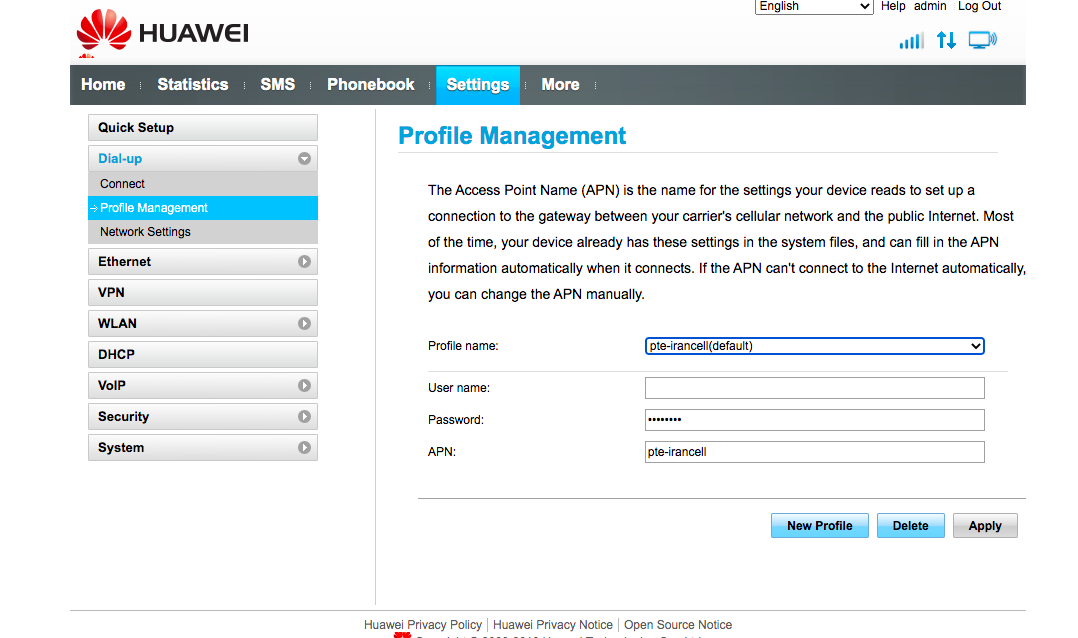Click the User name: field label
The height and width of the screenshot is (638, 1078).
tap(459, 388)
